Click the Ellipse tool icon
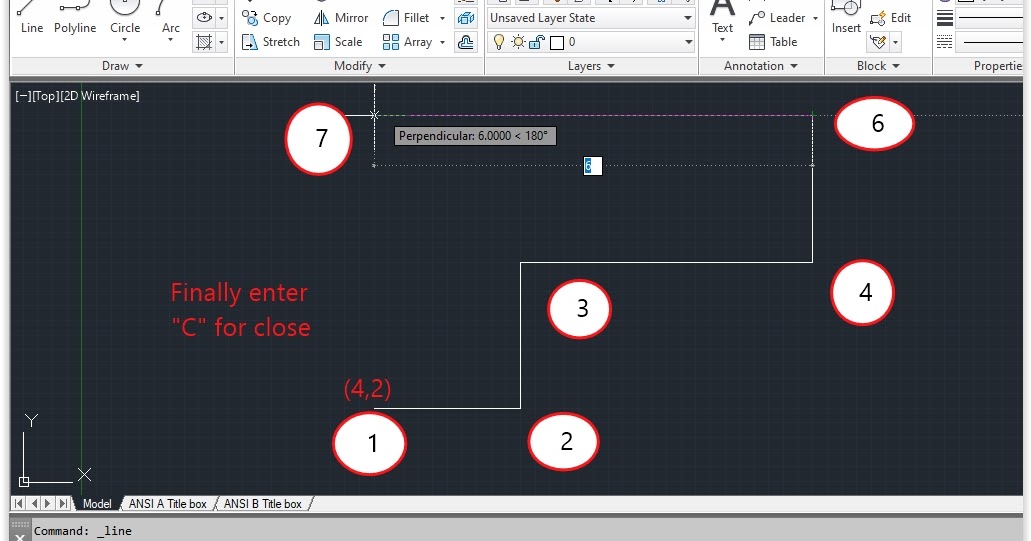The image size is (1031, 541). [x=204, y=18]
